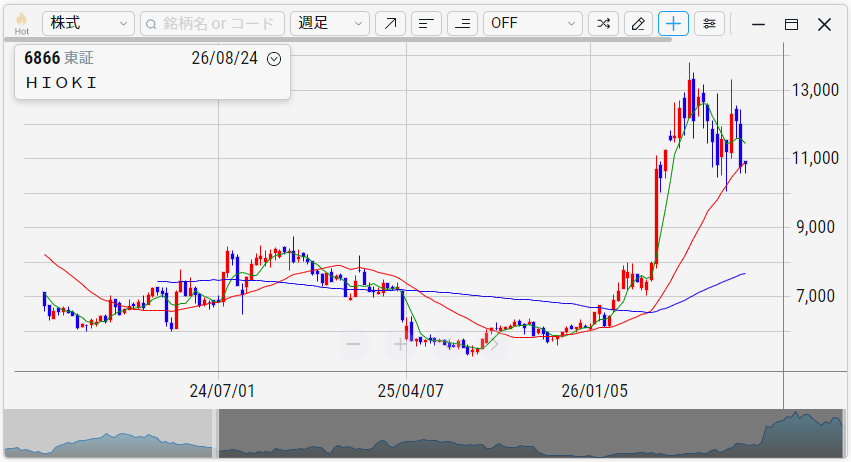
Task: Select the pencil drawing tool
Action: pos(638,23)
